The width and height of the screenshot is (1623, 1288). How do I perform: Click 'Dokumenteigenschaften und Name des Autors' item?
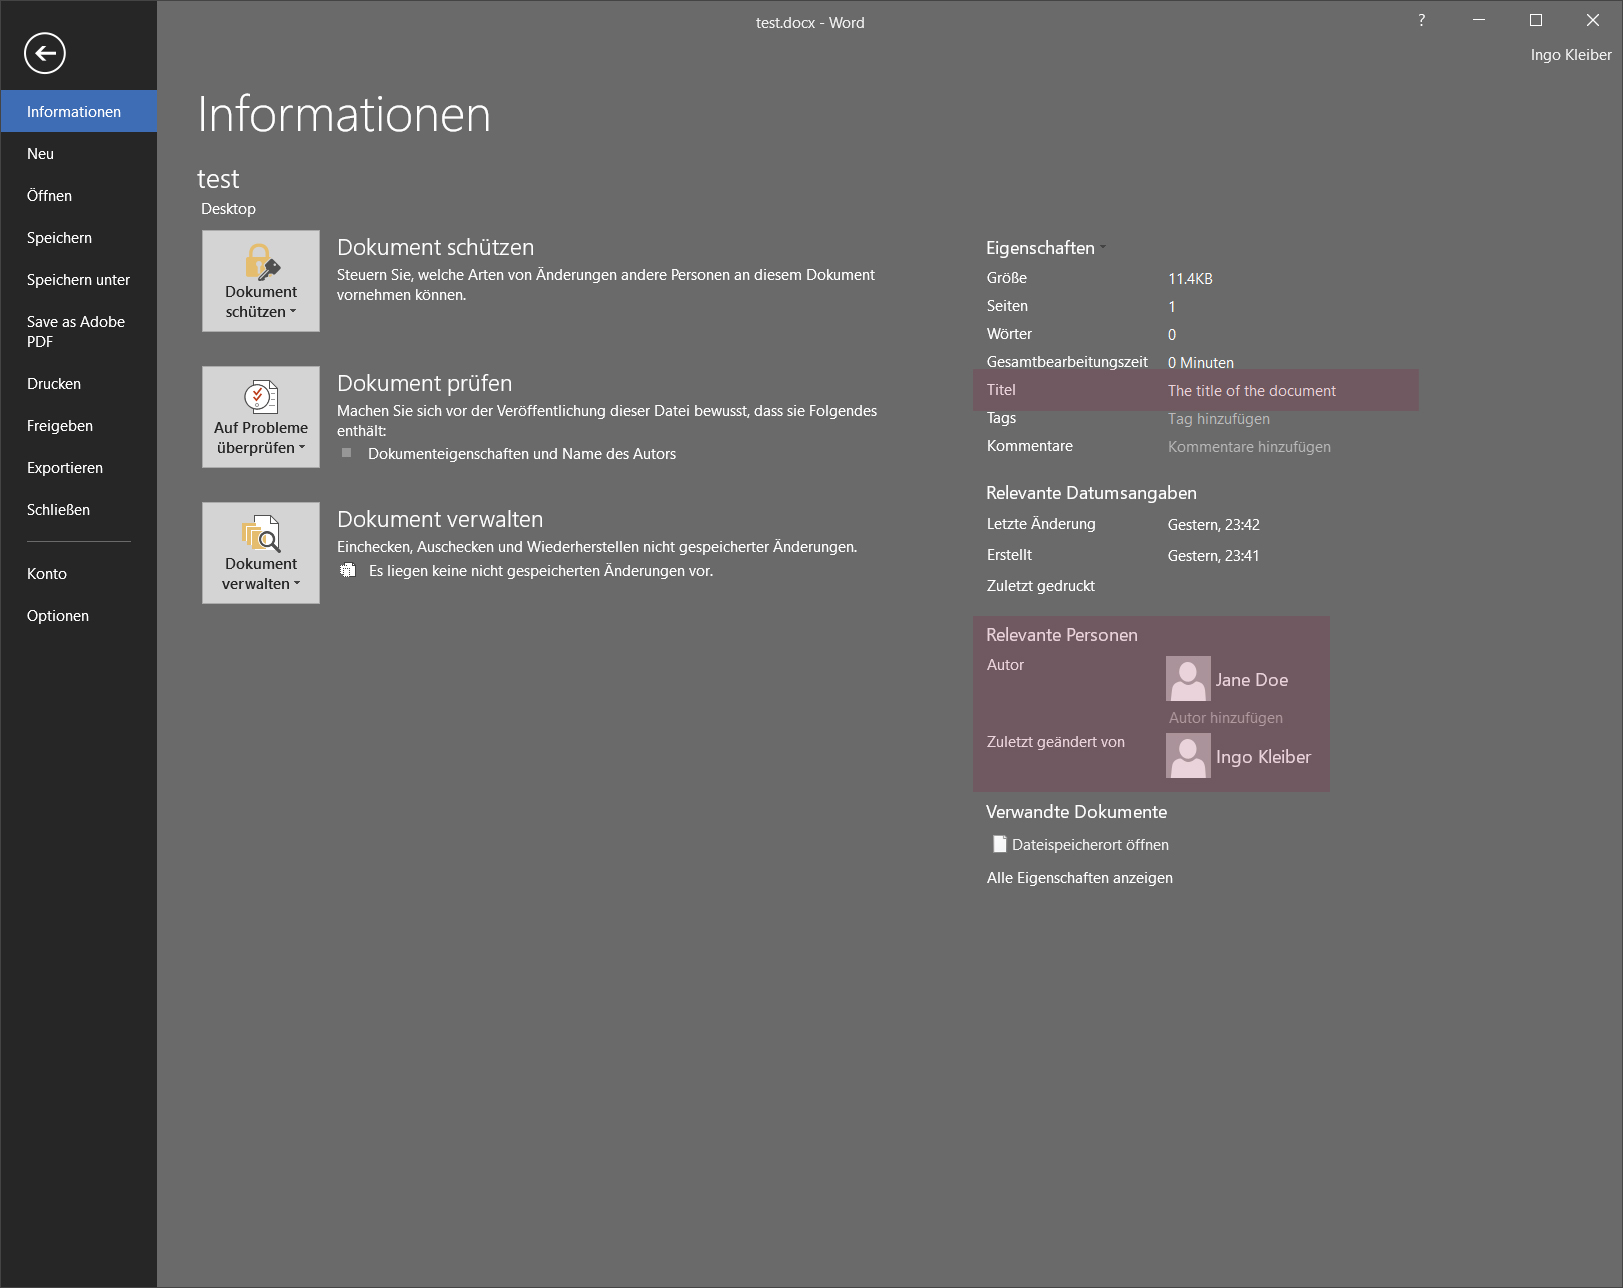(x=522, y=453)
